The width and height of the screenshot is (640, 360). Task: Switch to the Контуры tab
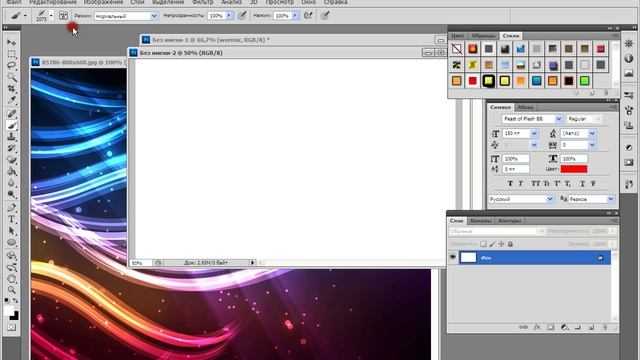tap(510, 221)
